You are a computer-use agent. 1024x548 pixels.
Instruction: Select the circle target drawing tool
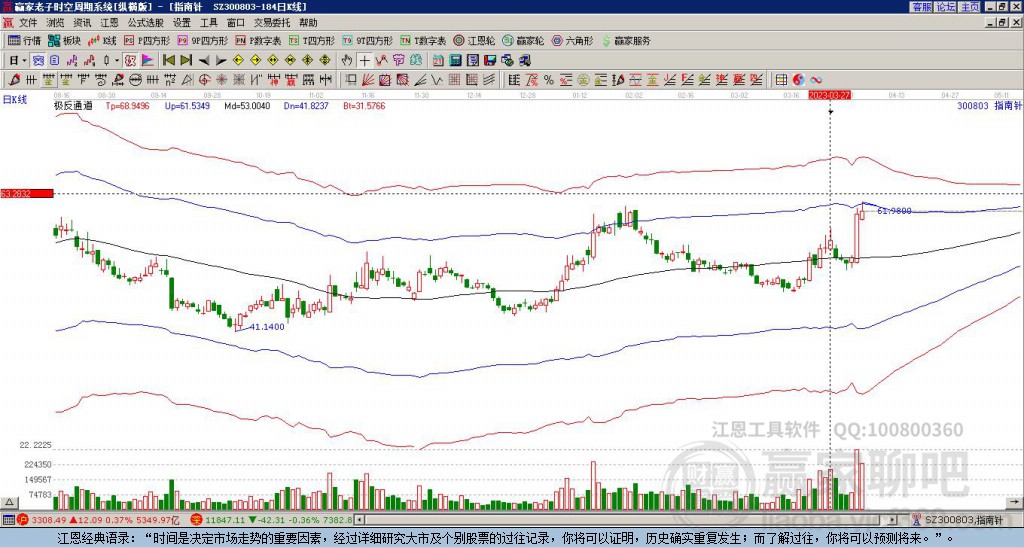tap(204, 80)
